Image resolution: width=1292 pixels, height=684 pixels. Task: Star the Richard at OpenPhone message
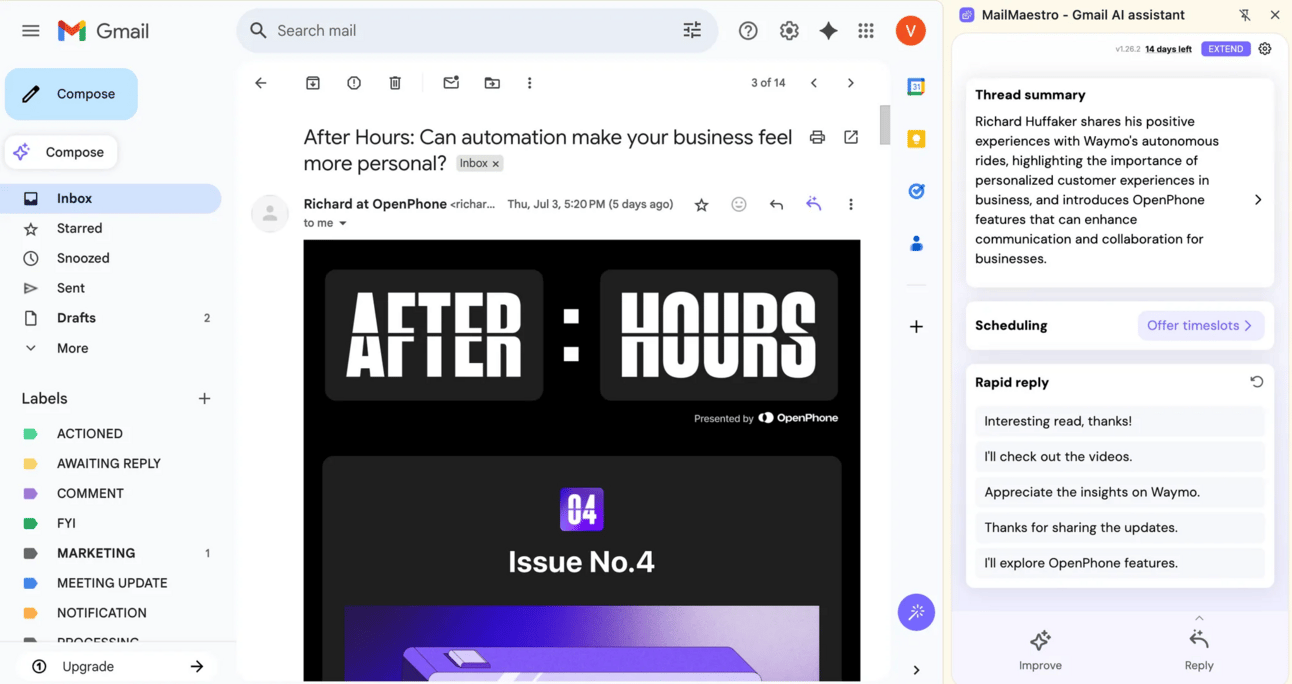[x=701, y=205]
